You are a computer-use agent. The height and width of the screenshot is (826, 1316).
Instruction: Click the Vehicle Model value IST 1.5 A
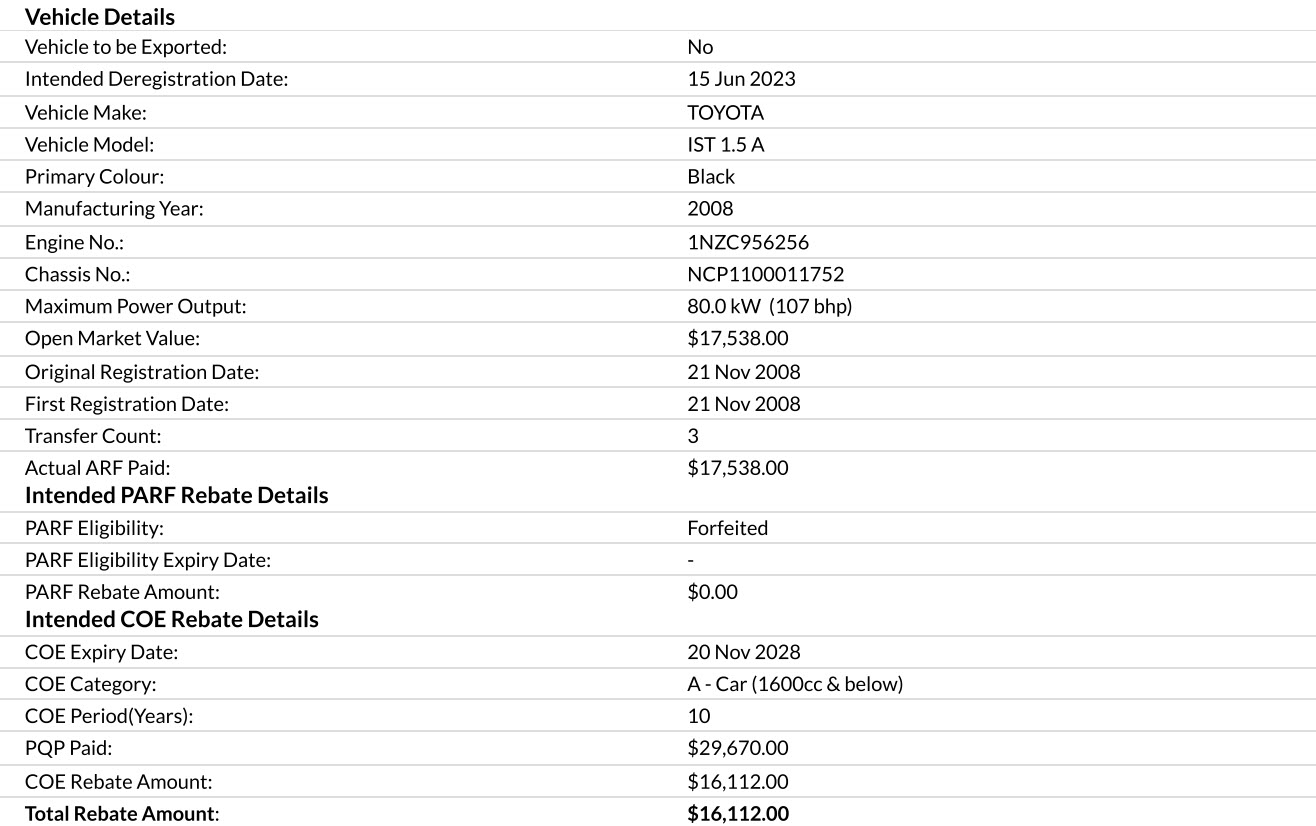pyautogui.click(x=725, y=144)
